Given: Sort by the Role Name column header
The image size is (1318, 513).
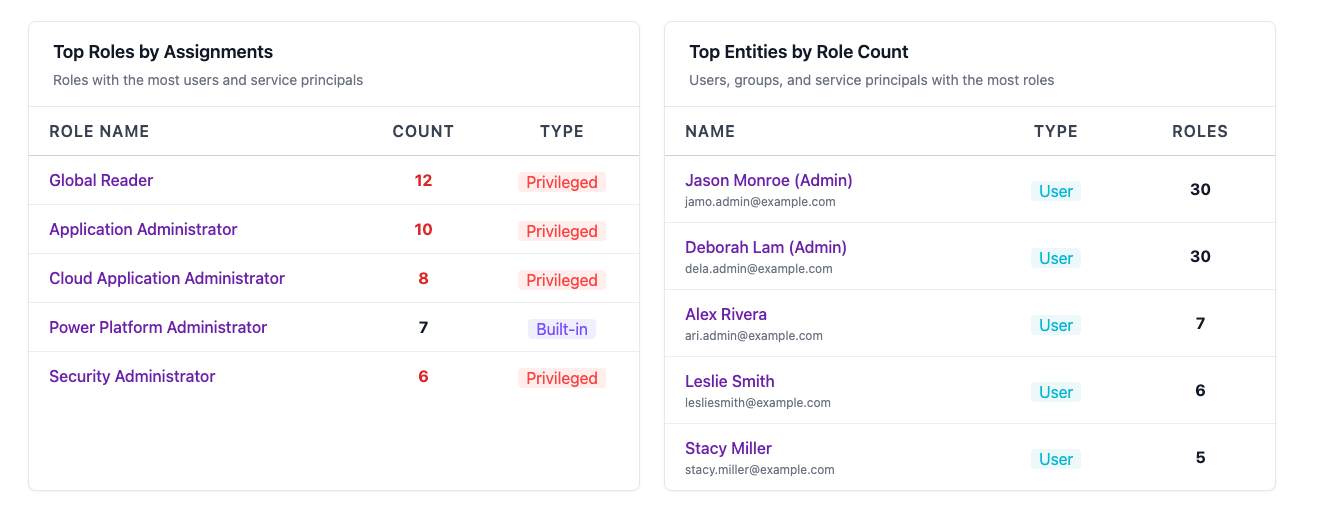Looking at the screenshot, I should coord(99,132).
